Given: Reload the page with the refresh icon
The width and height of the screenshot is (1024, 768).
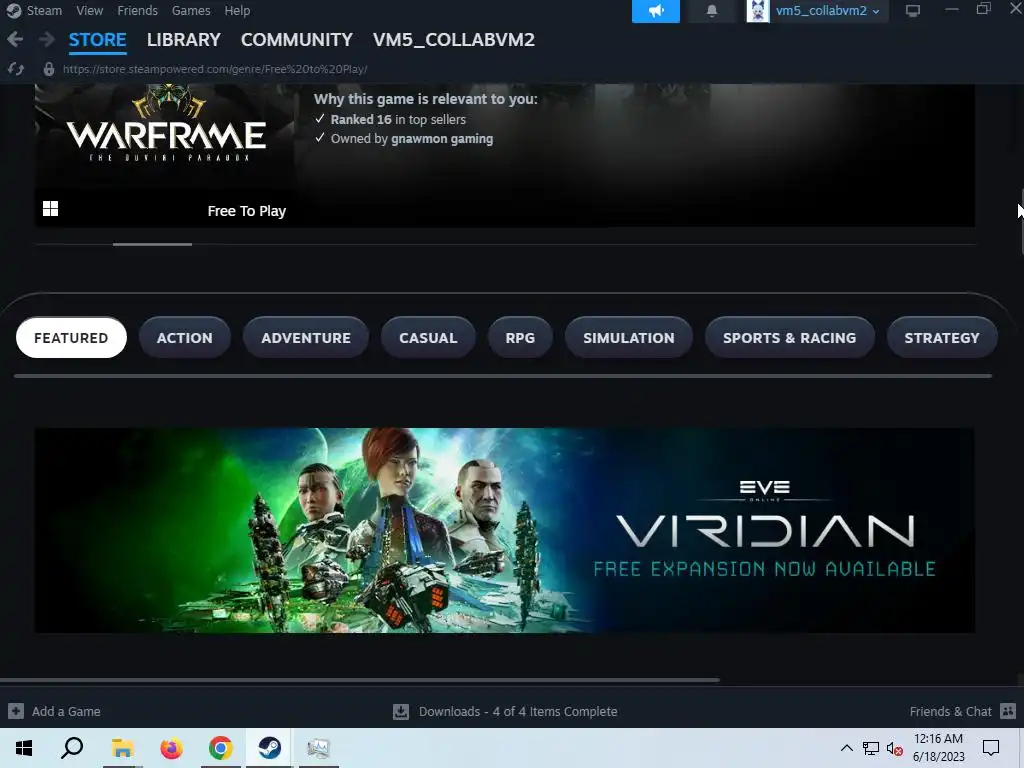Looking at the screenshot, I should (16, 69).
